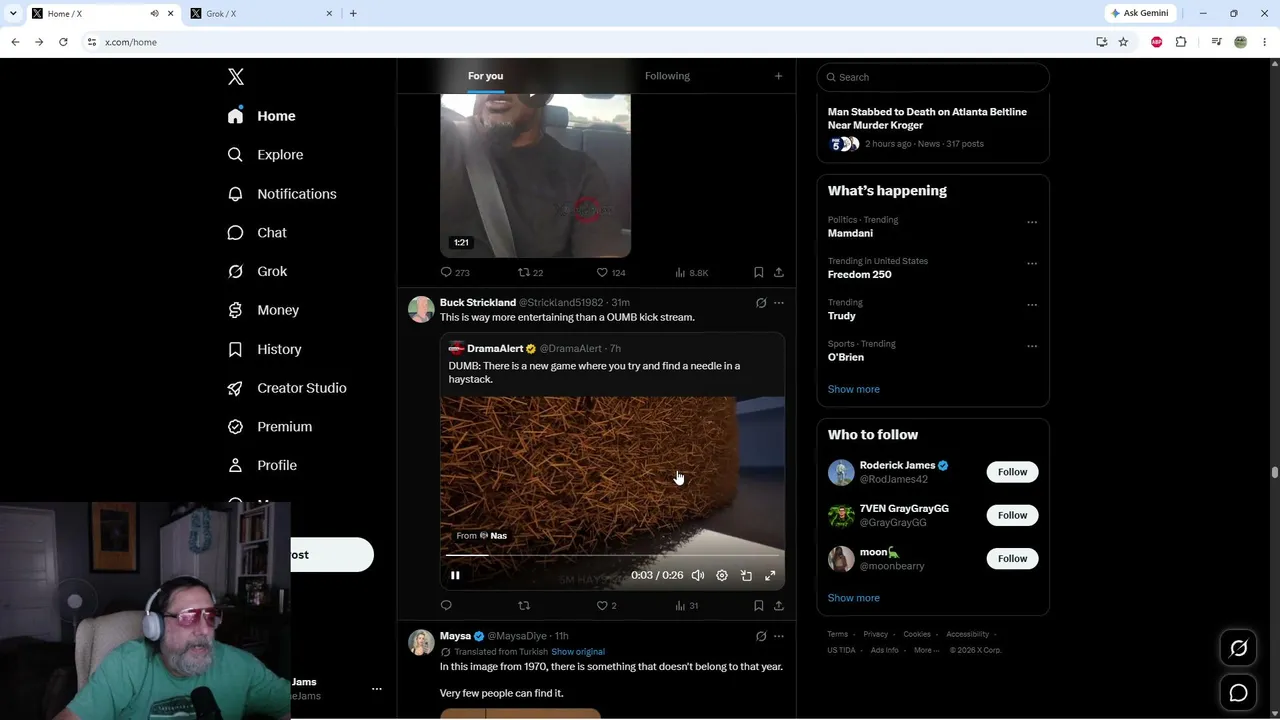Mute the Home / X browser tab

154,14
